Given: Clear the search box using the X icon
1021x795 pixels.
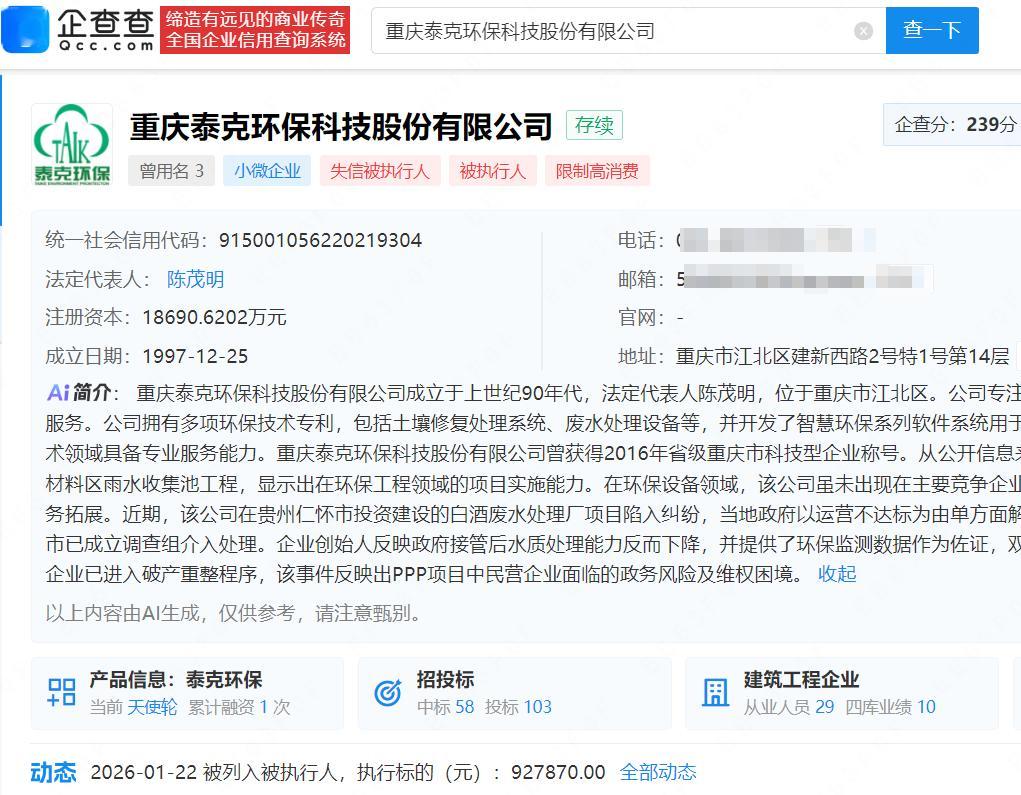Looking at the screenshot, I should click(x=862, y=30).
